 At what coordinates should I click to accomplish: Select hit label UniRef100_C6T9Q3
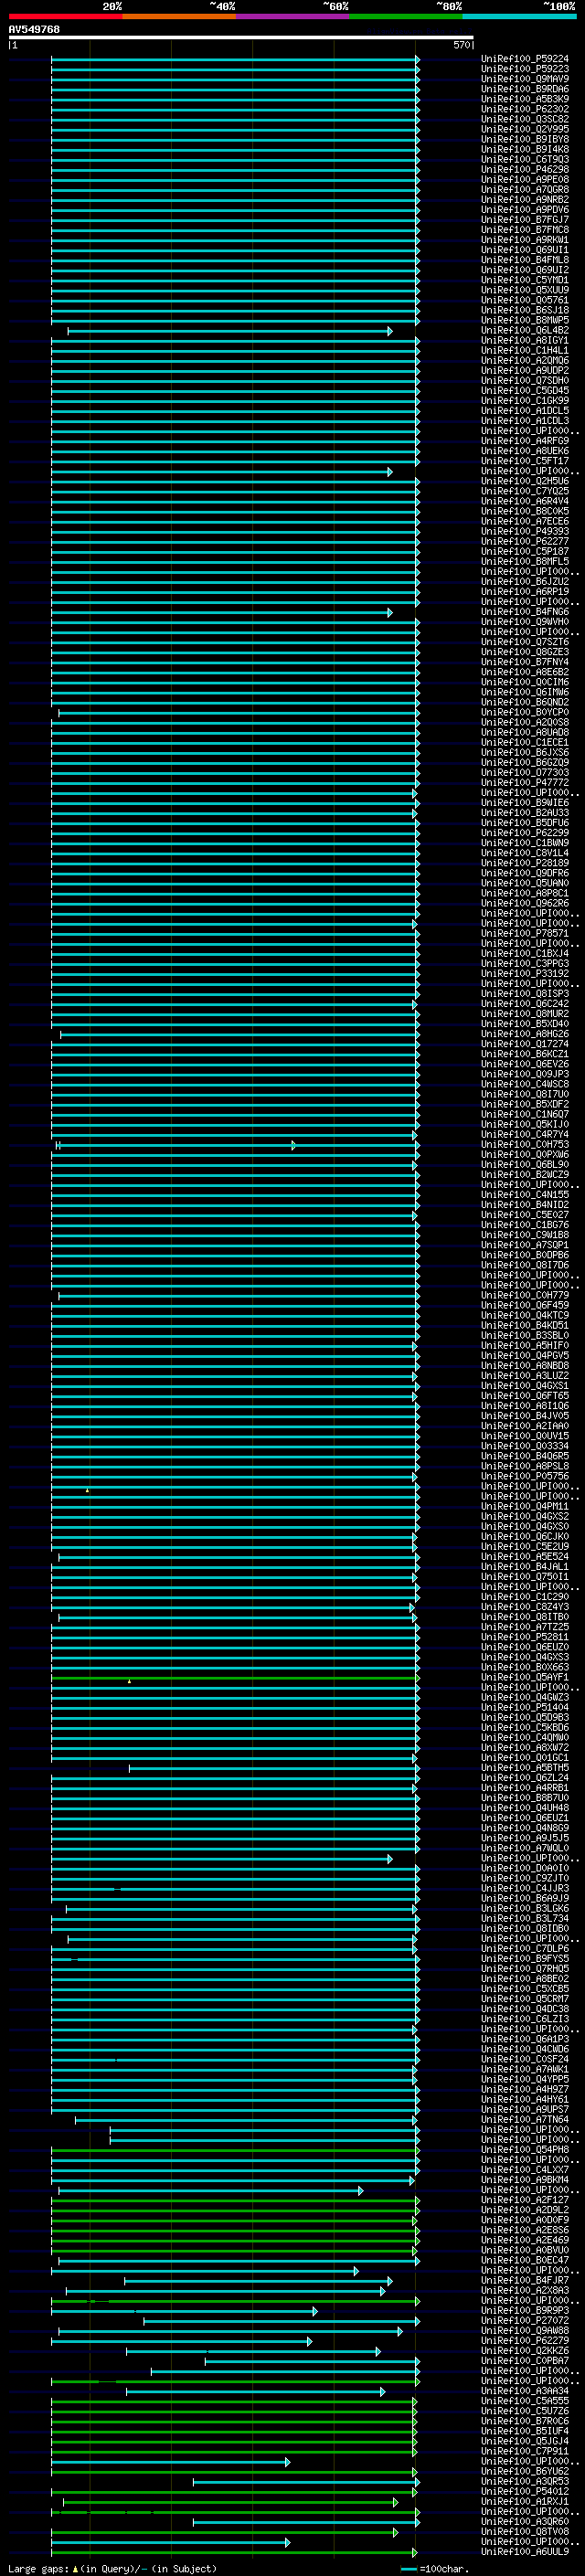tap(525, 159)
